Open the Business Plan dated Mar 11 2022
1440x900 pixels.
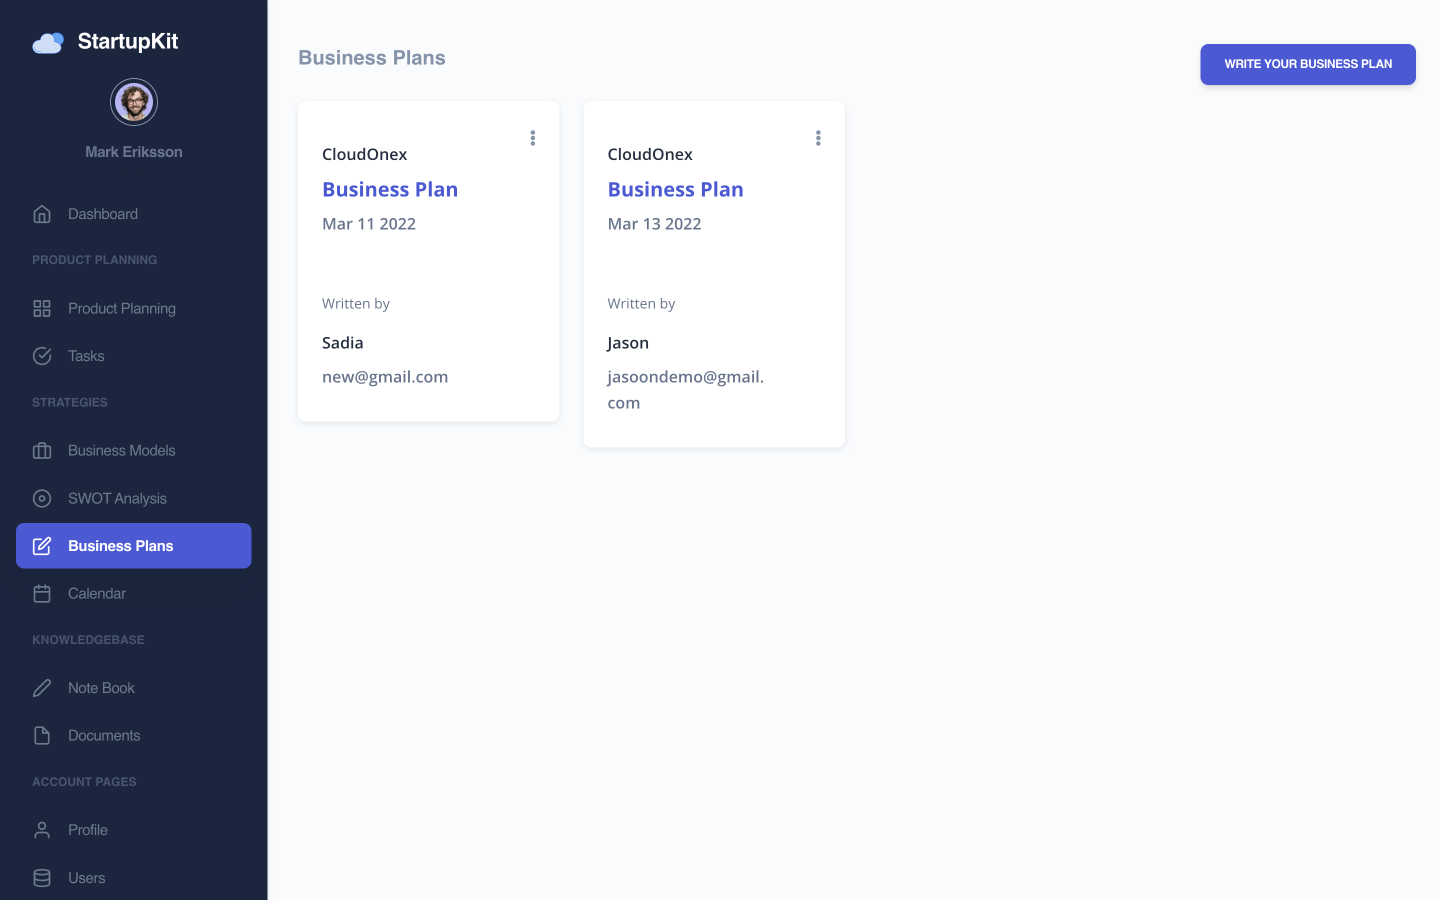(390, 190)
